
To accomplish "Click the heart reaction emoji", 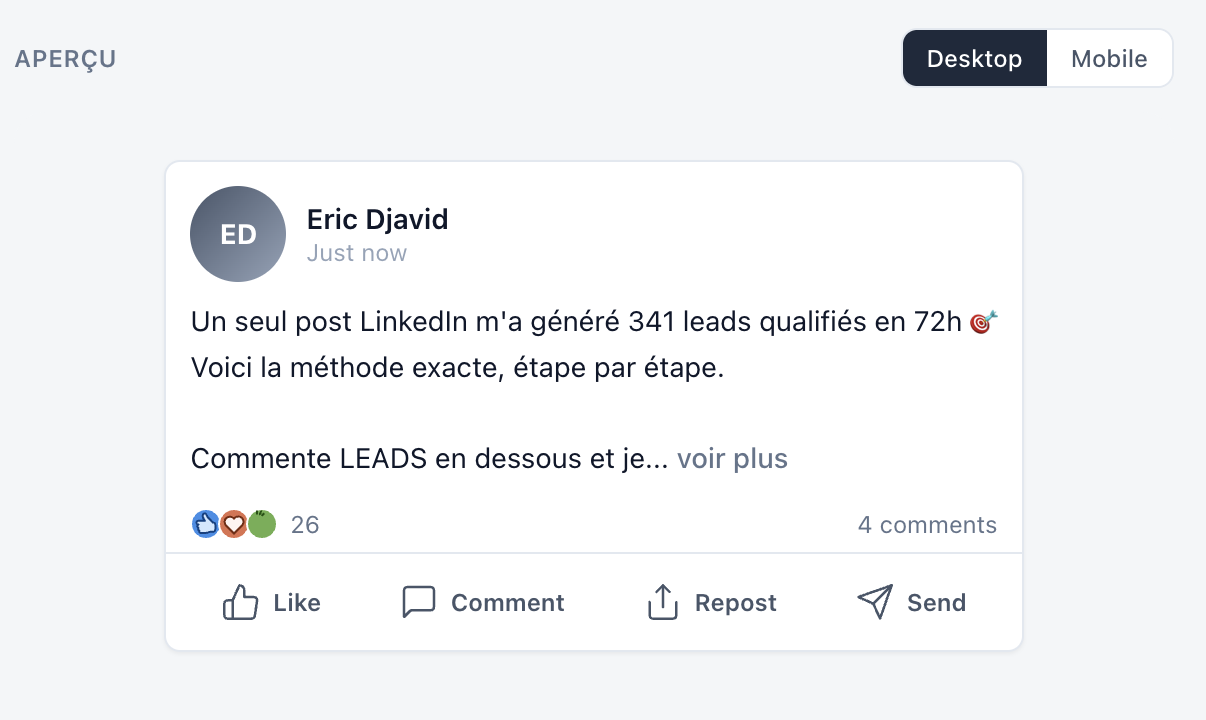I will (x=233, y=523).
